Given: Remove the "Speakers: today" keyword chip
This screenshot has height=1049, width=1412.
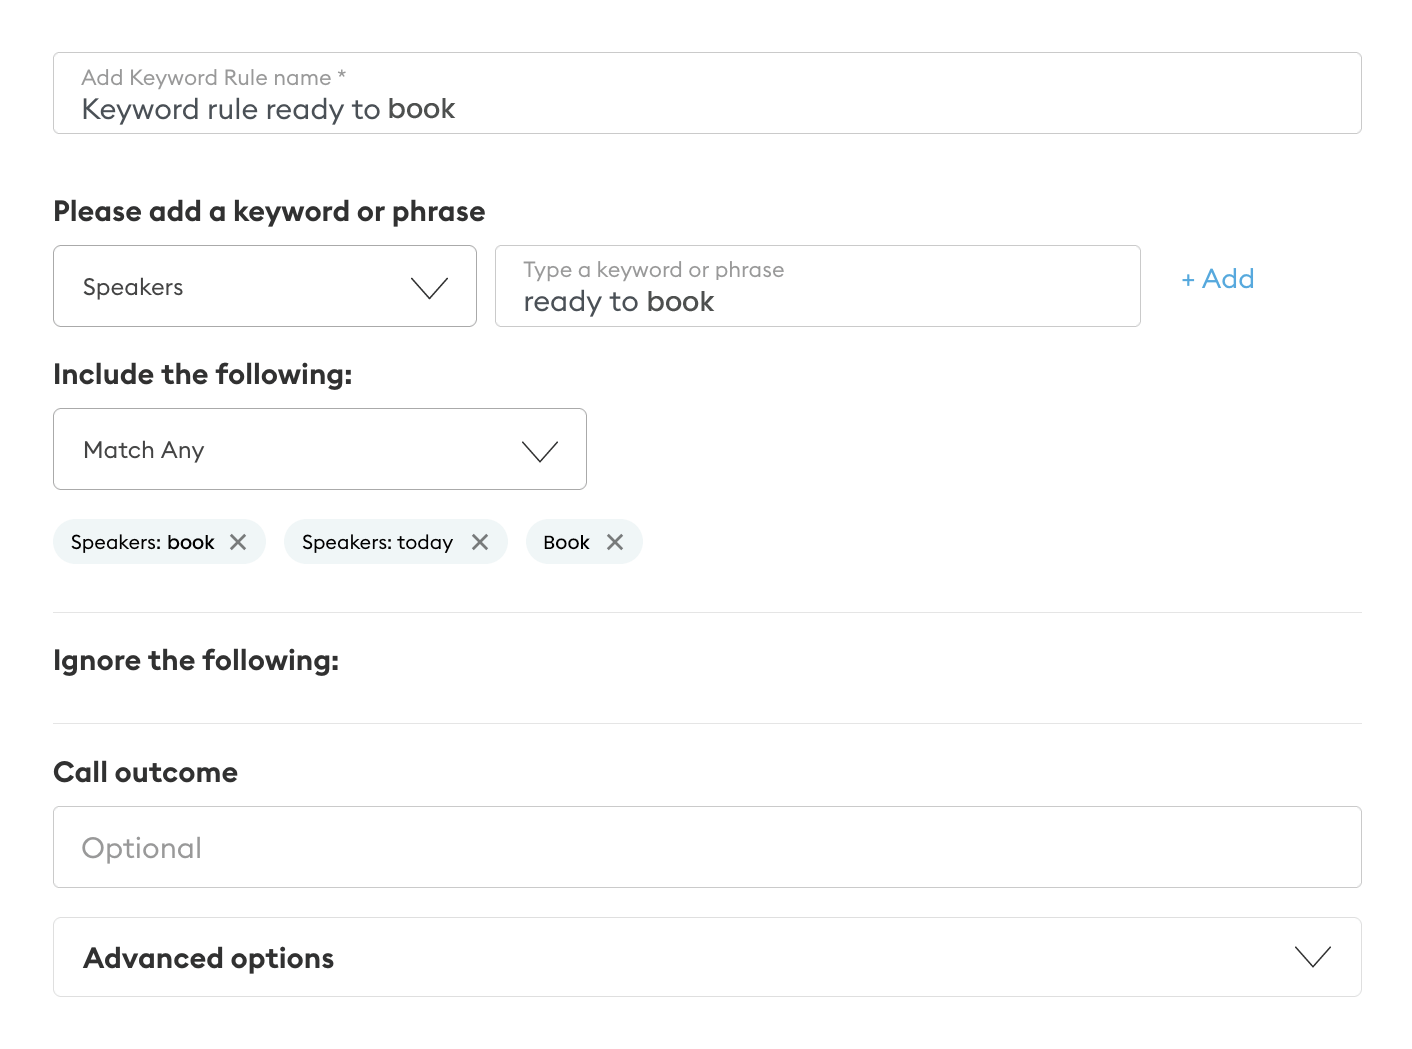Looking at the screenshot, I should point(480,542).
